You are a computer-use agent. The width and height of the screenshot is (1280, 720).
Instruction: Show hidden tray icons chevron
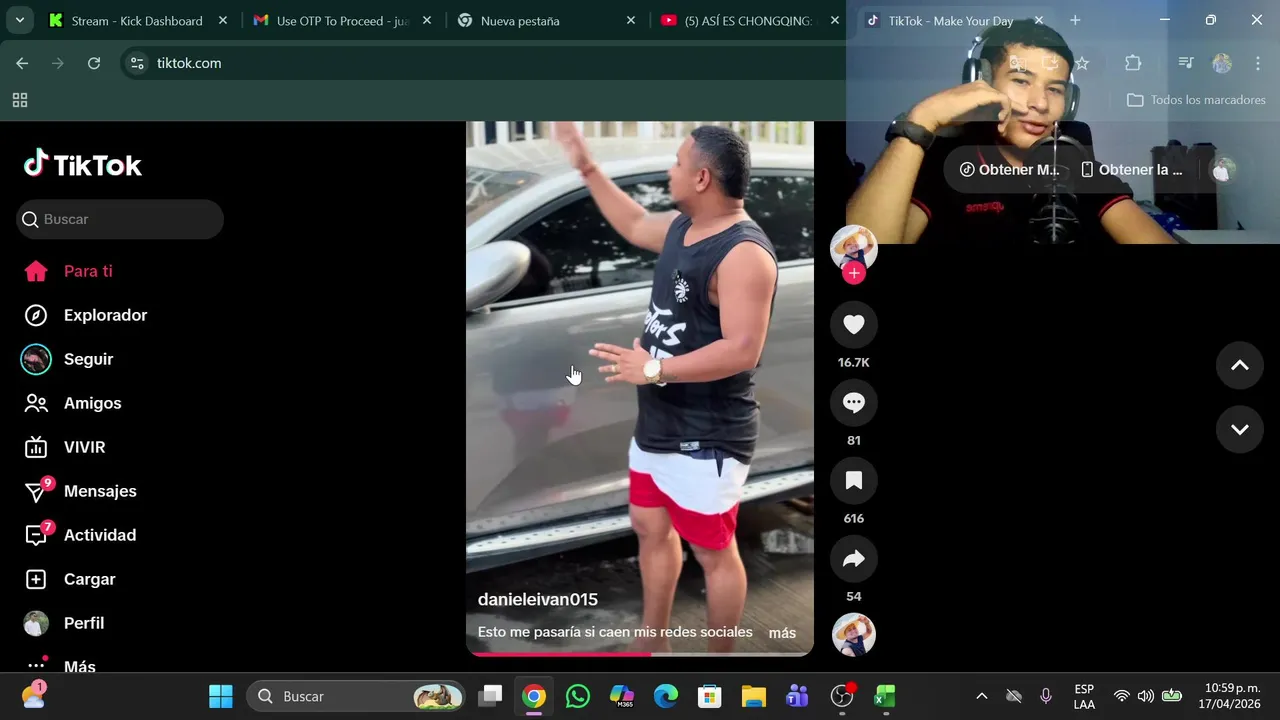coord(982,696)
